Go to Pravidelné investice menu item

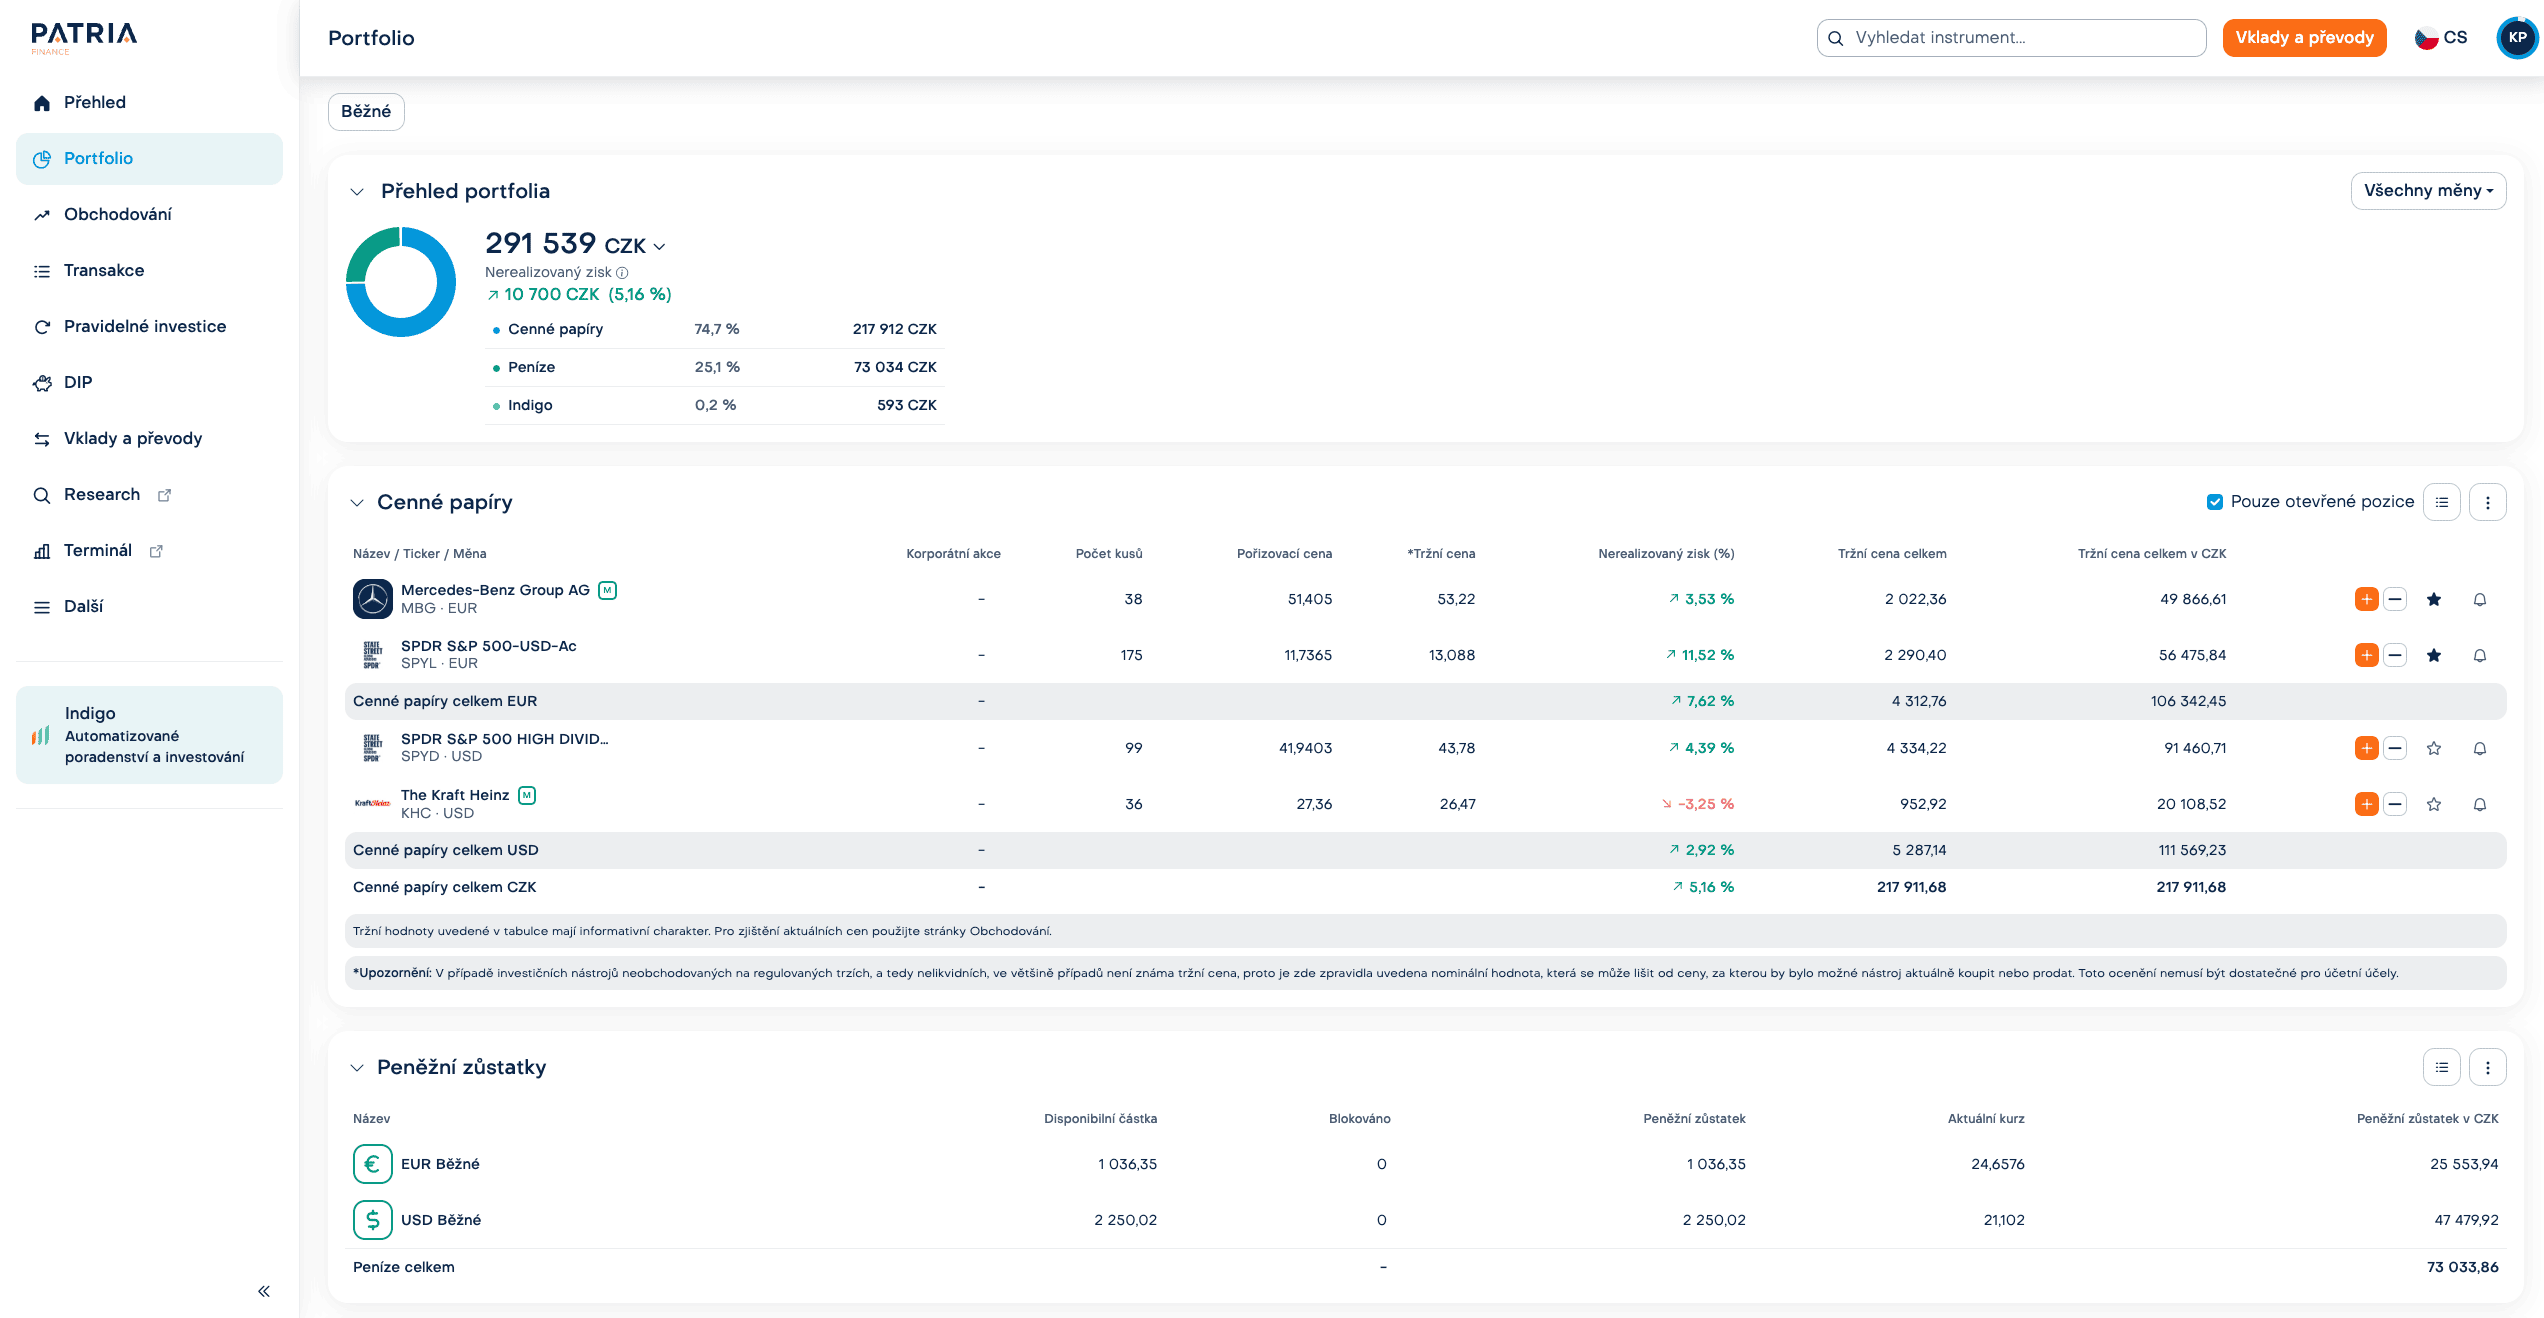pyautogui.click(x=145, y=326)
